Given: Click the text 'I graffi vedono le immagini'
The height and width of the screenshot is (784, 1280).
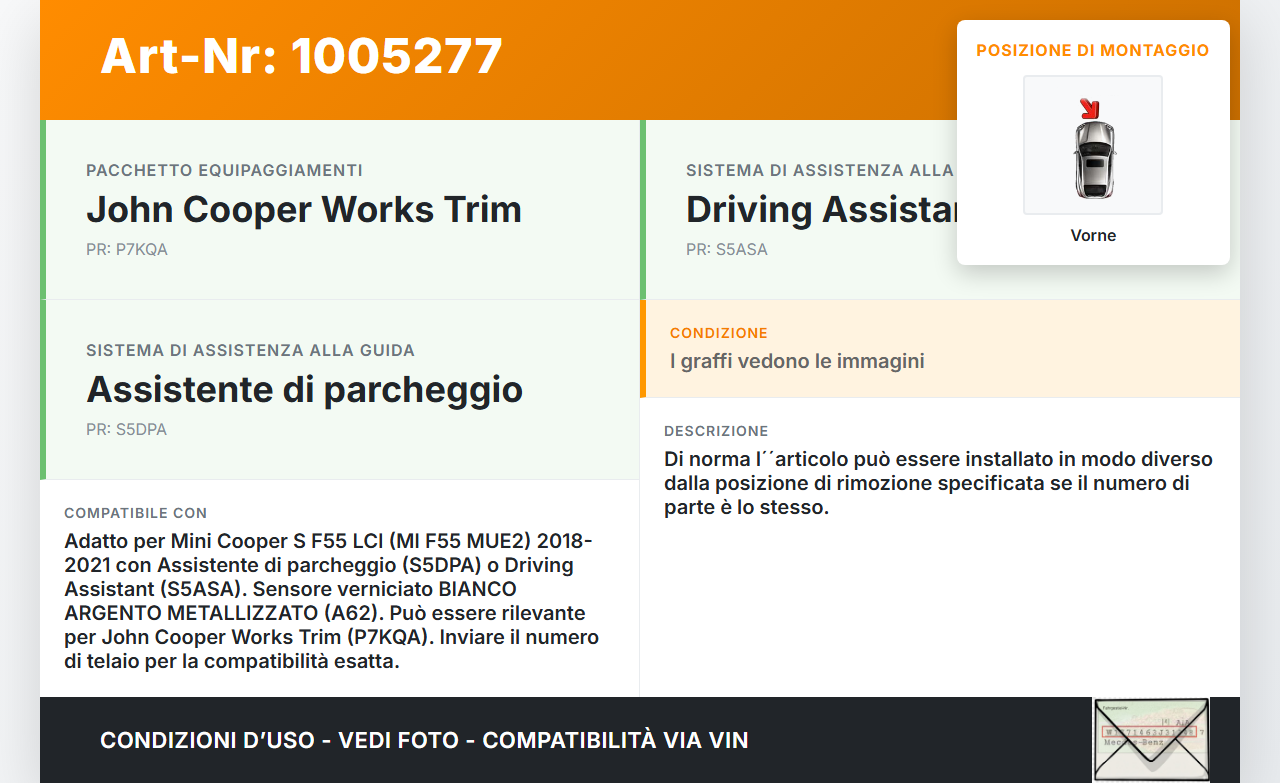Looking at the screenshot, I should point(797,361).
